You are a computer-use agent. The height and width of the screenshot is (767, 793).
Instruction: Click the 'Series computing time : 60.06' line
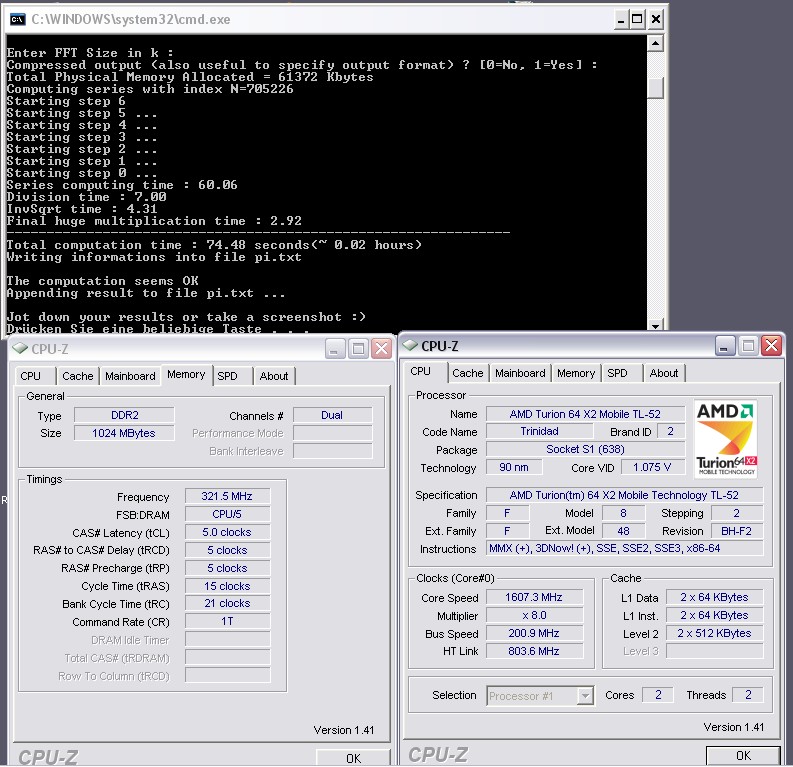coord(122,185)
